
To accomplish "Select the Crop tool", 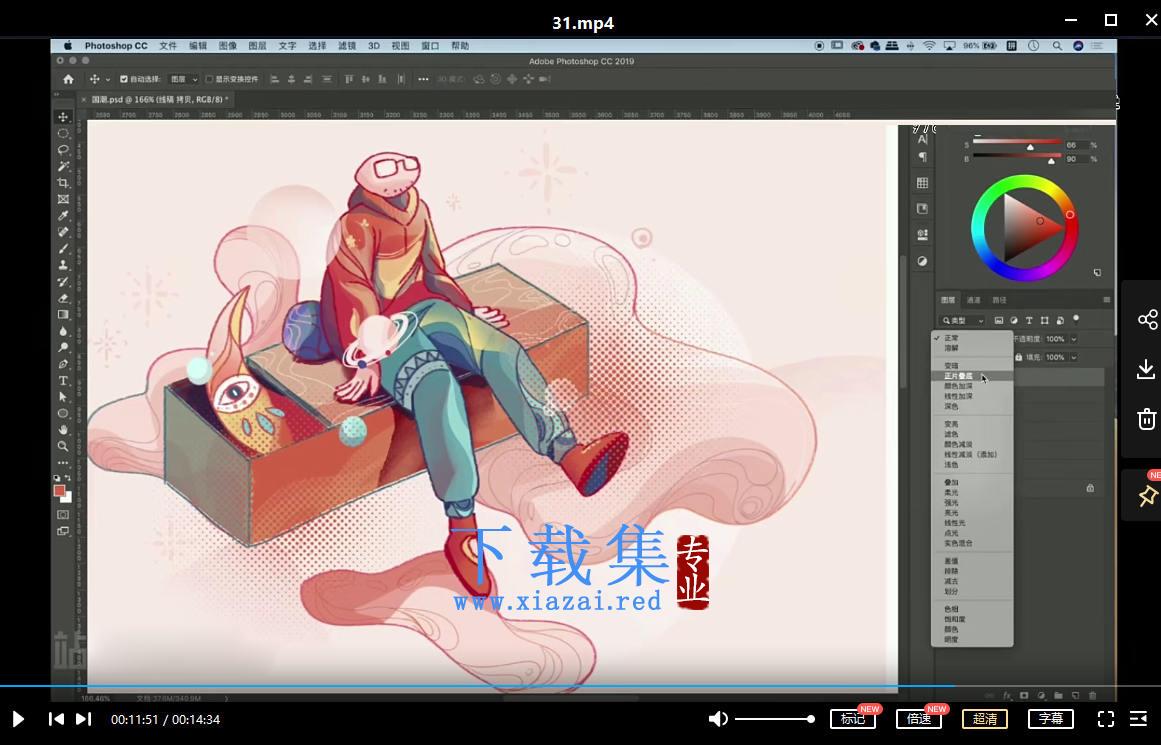I will pos(63,182).
